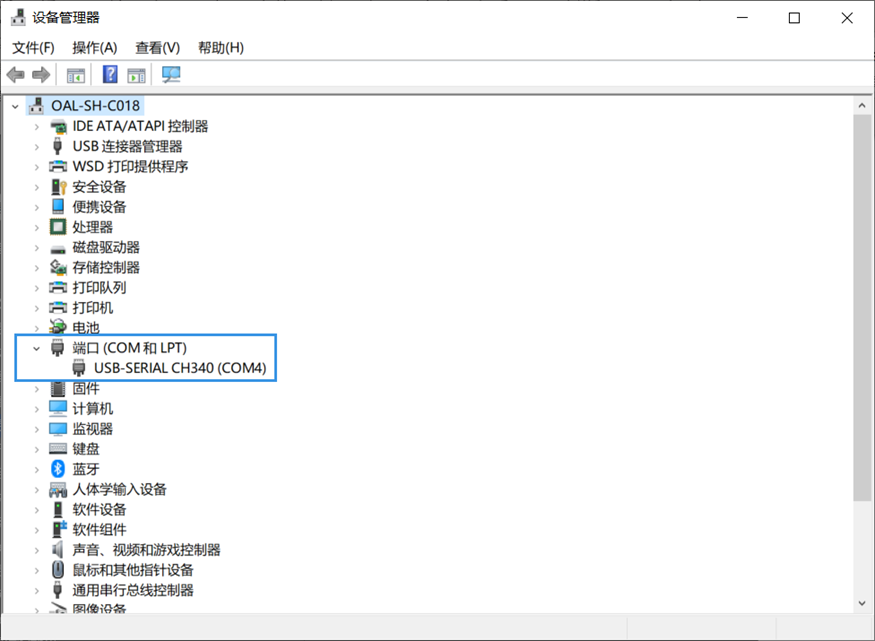Select 鼠标和其他指针设备 tree entry

click(133, 570)
